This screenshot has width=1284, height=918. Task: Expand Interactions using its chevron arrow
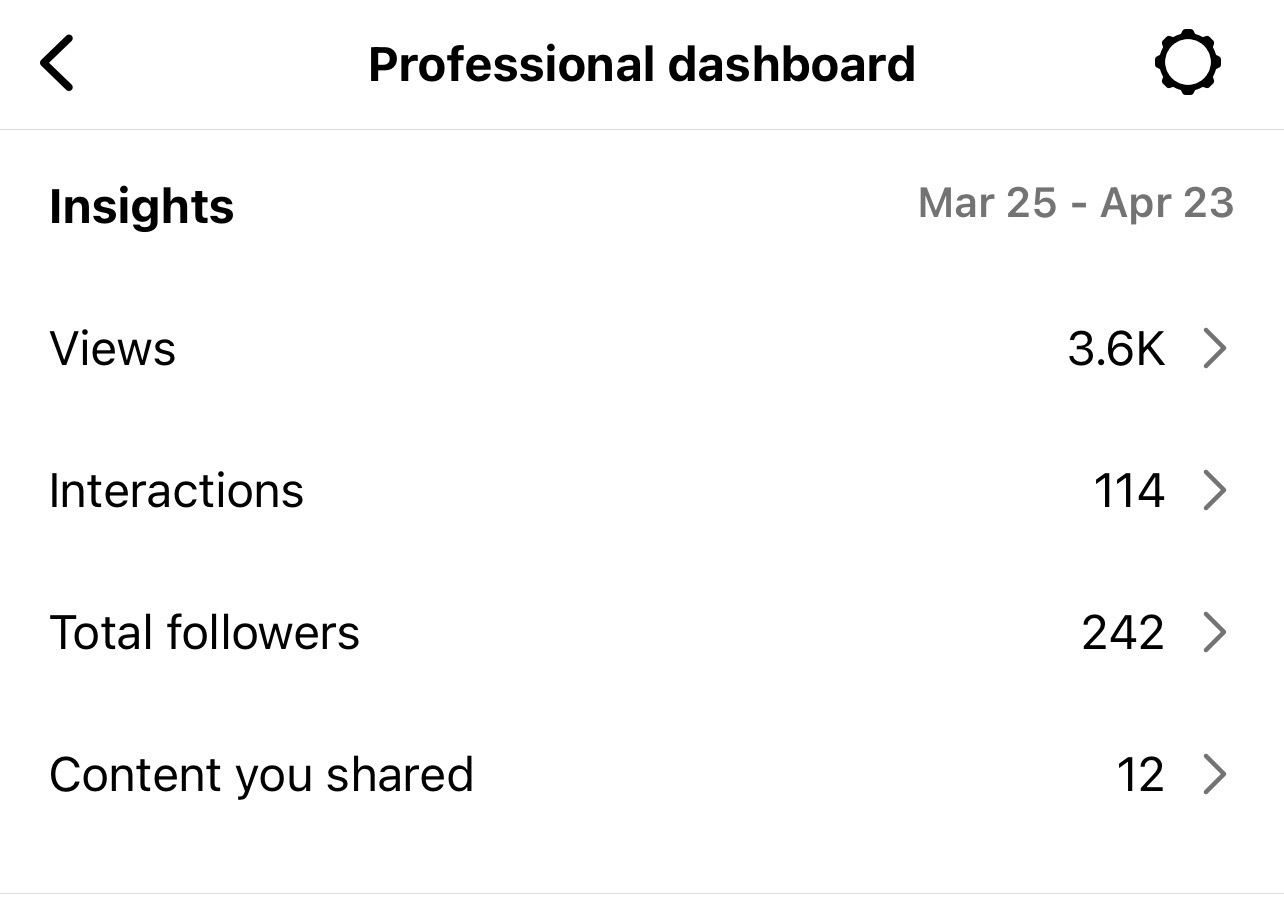pos(1215,491)
